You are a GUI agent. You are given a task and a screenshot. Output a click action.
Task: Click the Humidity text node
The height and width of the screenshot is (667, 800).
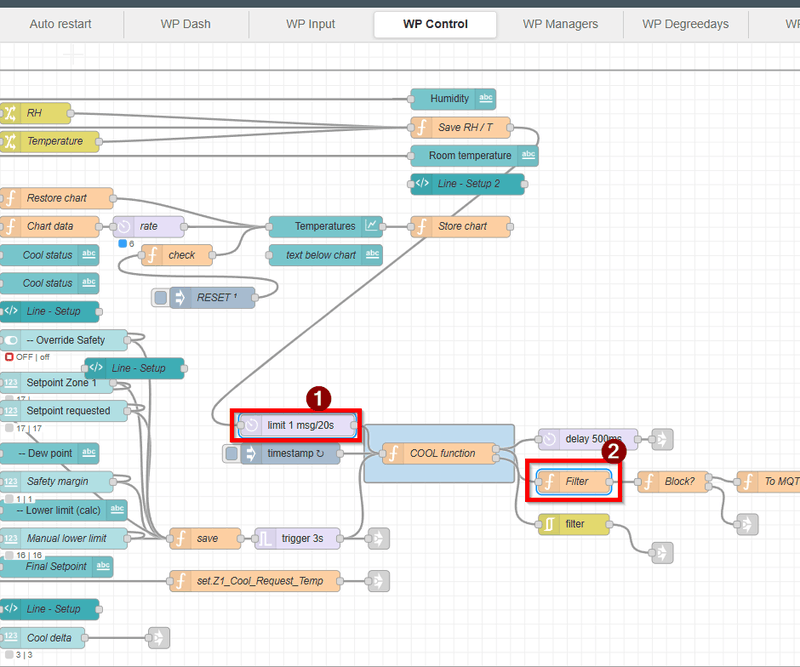pos(453,98)
